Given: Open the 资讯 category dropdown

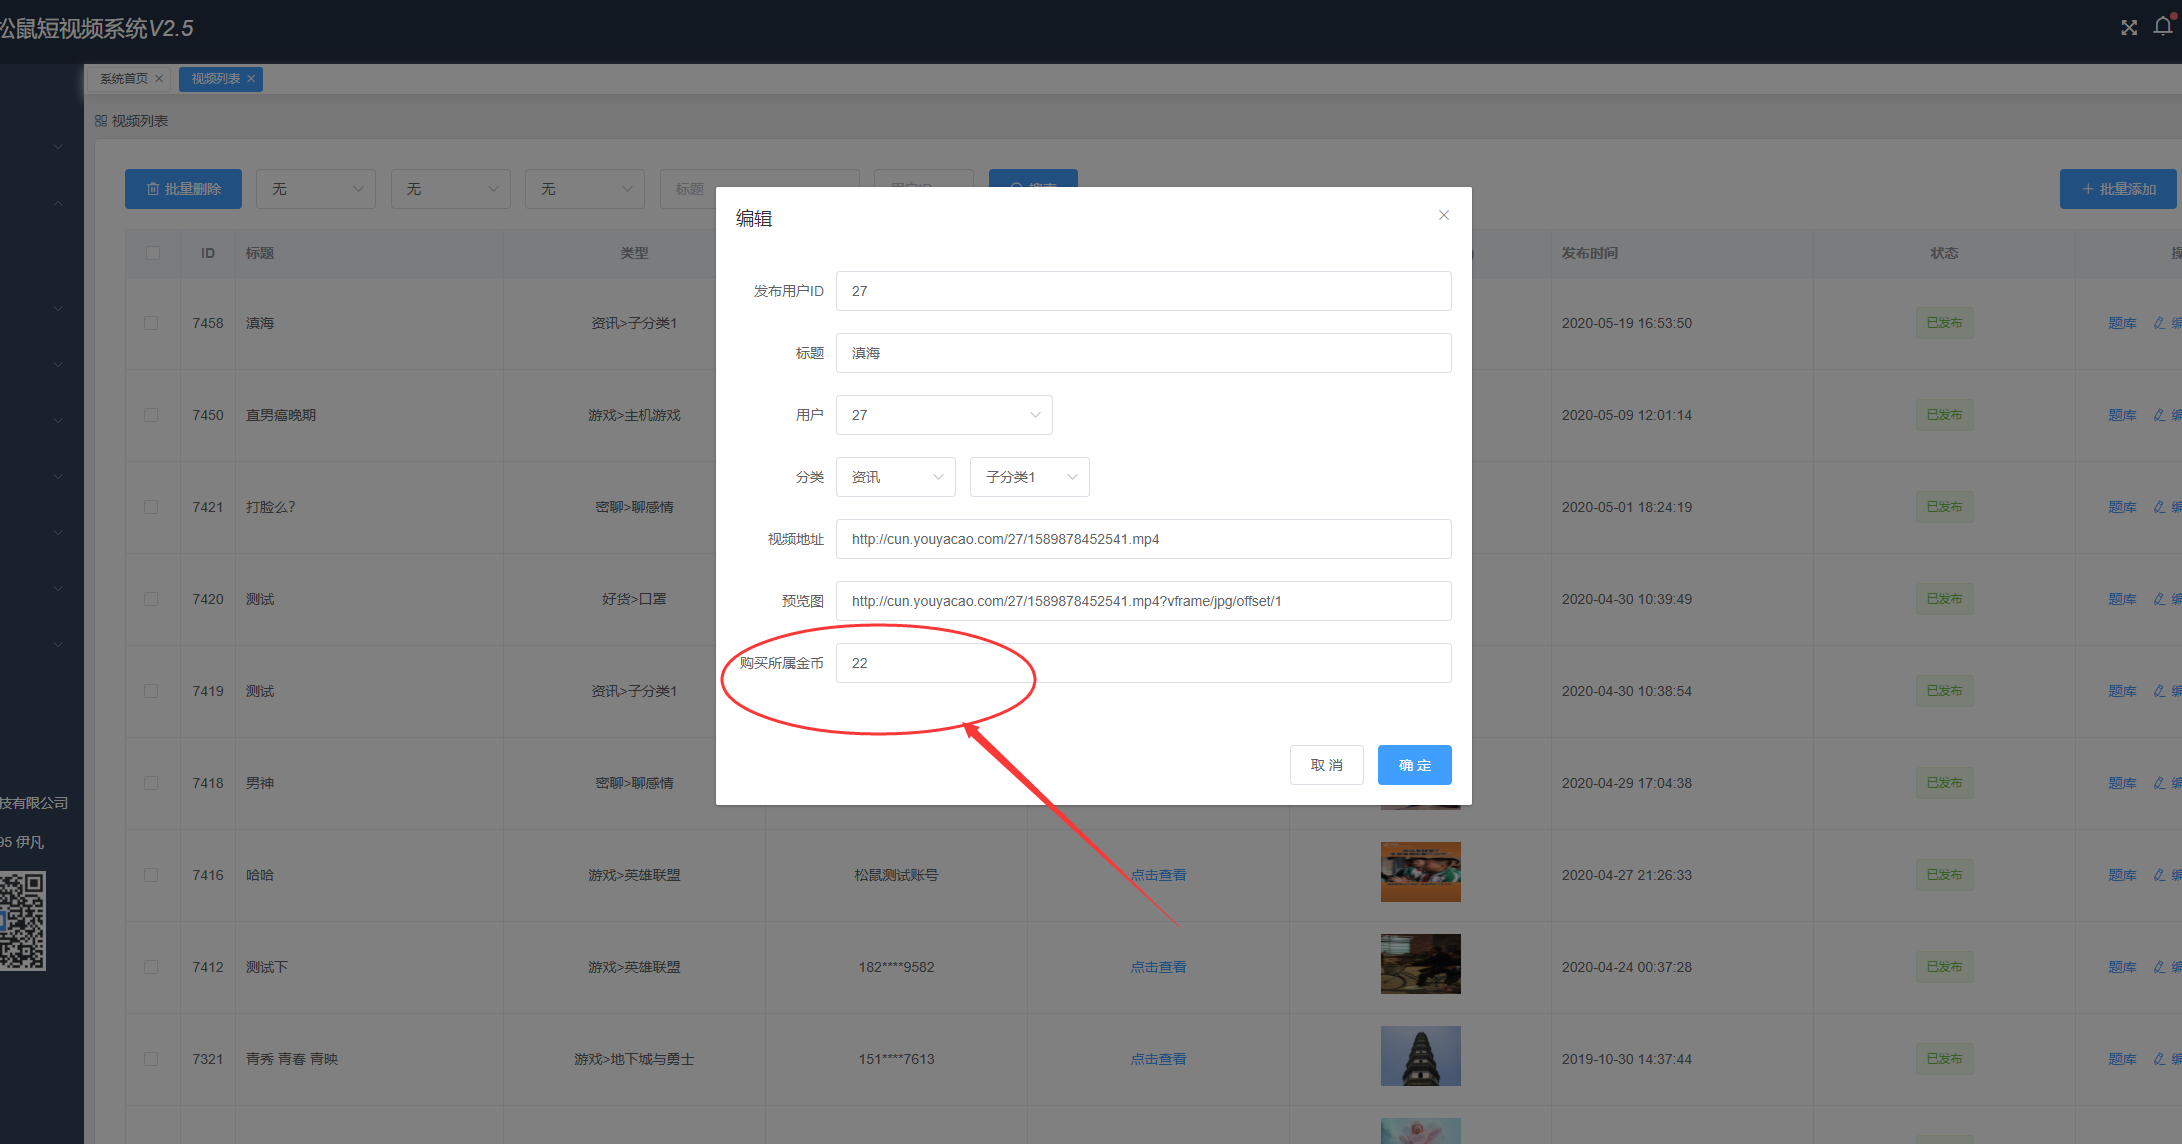Looking at the screenshot, I should 895,477.
